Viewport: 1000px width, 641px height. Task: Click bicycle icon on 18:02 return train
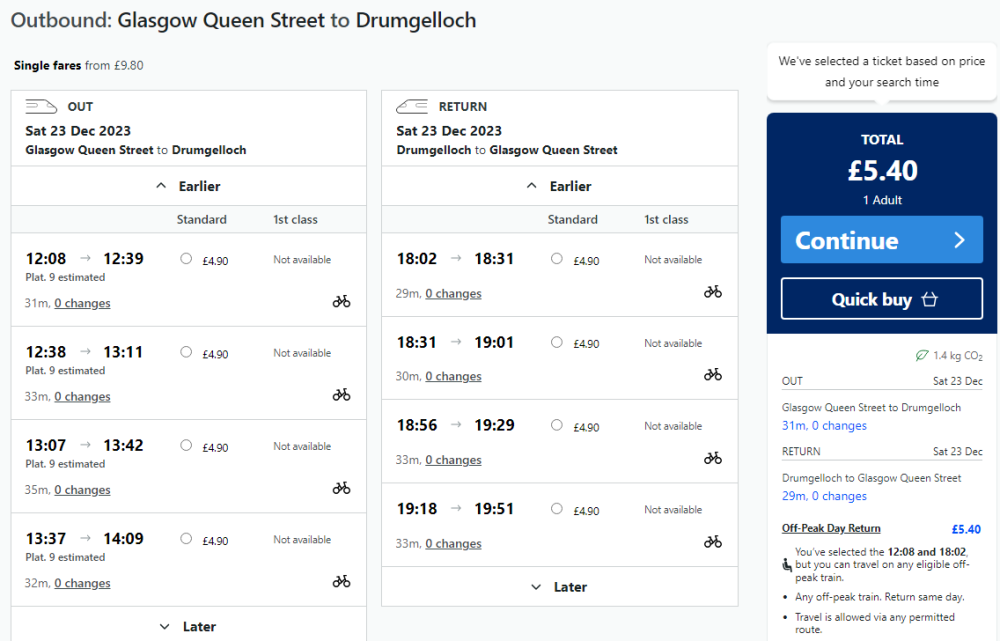712,292
